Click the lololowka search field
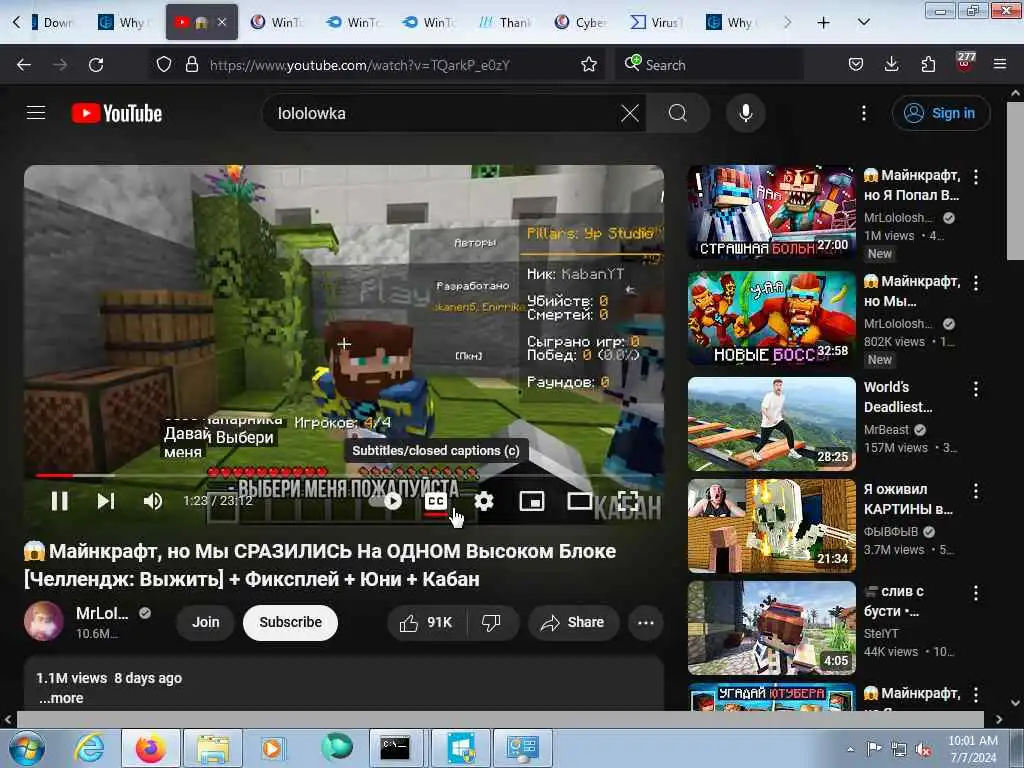The height and width of the screenshot is (768, 1024). pyautogui.click(x=444, y=113)
